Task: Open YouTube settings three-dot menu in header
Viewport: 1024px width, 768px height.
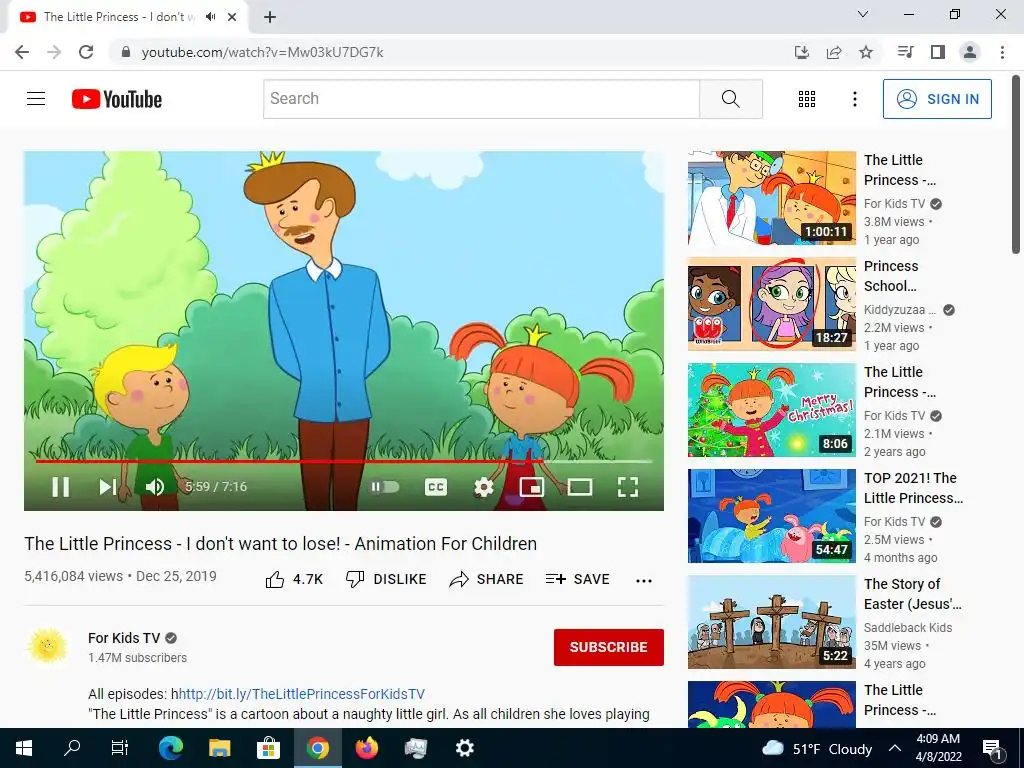Action: point(854,99)
